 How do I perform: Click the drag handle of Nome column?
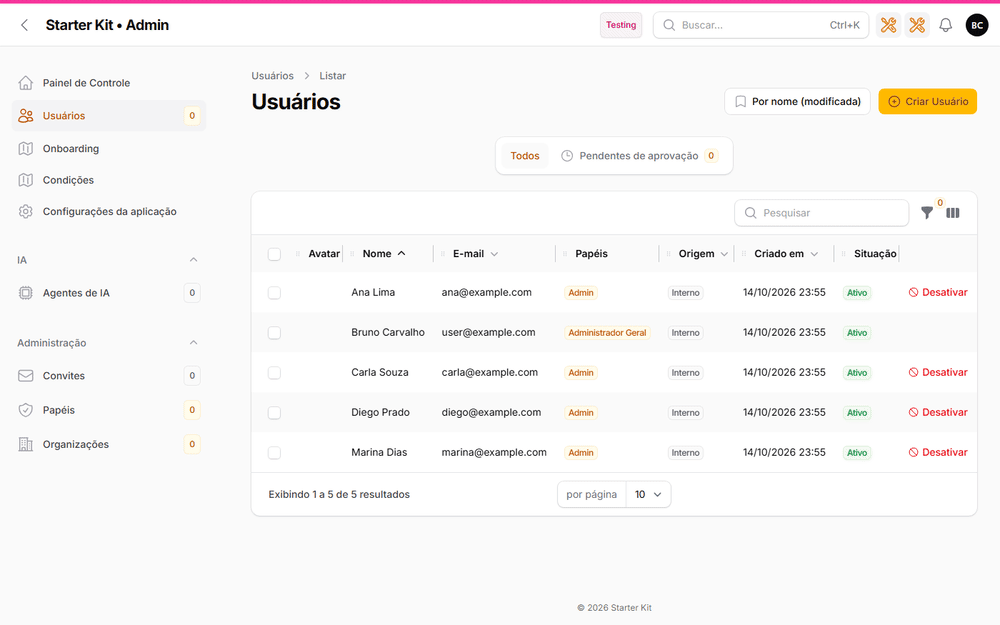pos(352,254)
